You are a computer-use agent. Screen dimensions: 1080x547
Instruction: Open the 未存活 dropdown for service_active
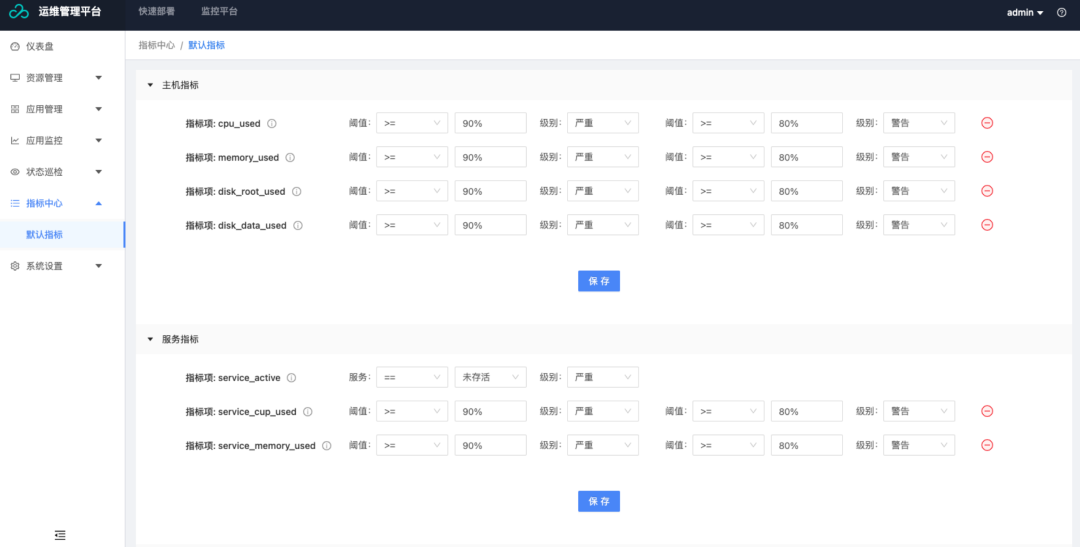point(490,378)
